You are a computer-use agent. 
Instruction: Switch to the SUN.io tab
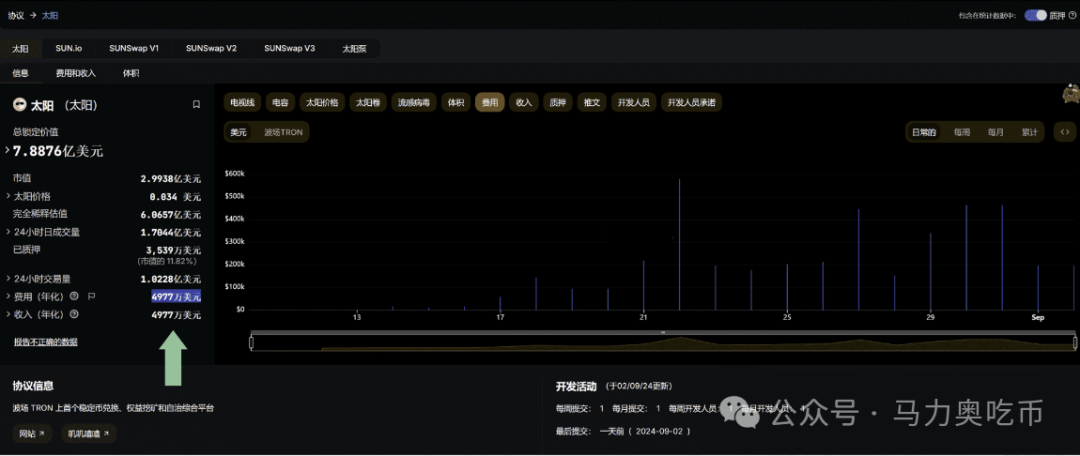(69, 48)
